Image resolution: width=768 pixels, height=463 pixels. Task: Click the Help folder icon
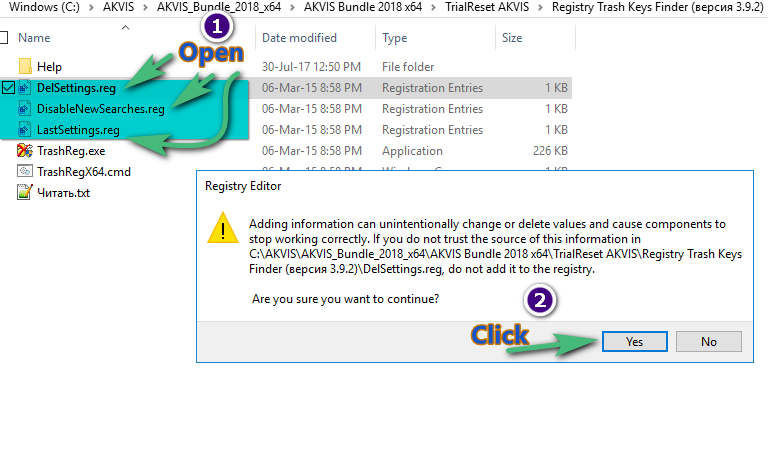pyautogui.click(x=25, y=67)
